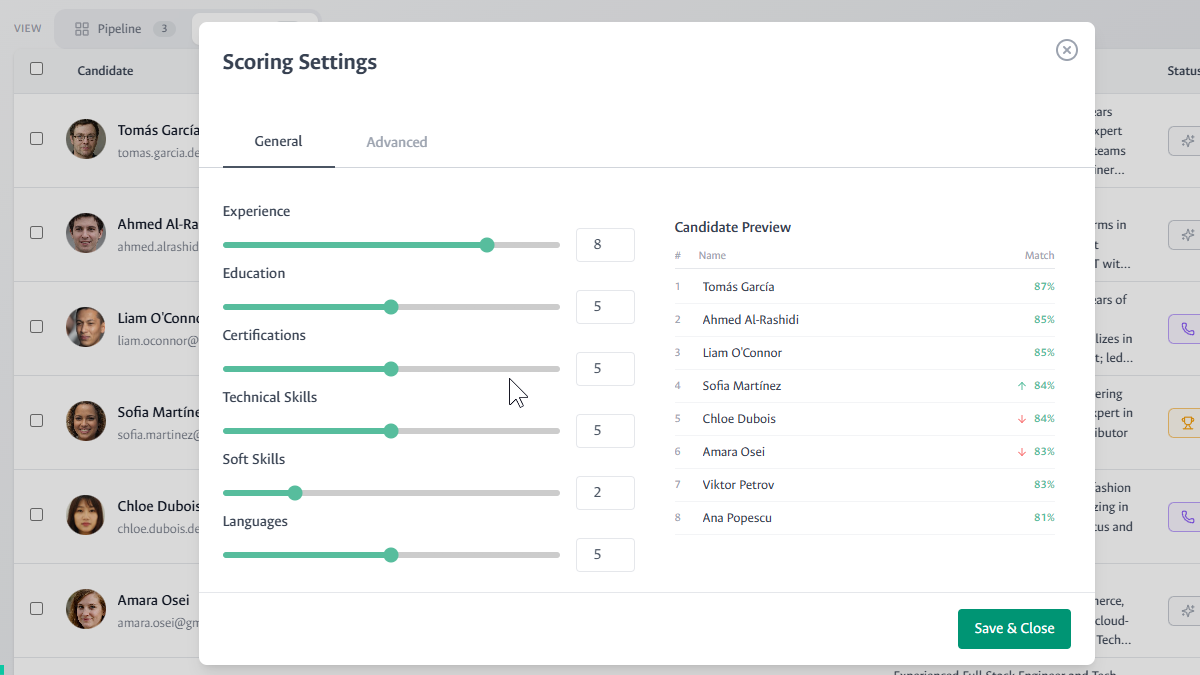Click the trophy status icon in Sofia Martínez's row
The height and width of the screenshot is (675, 1200).
pyautogui.click(x=1187, y=423)
